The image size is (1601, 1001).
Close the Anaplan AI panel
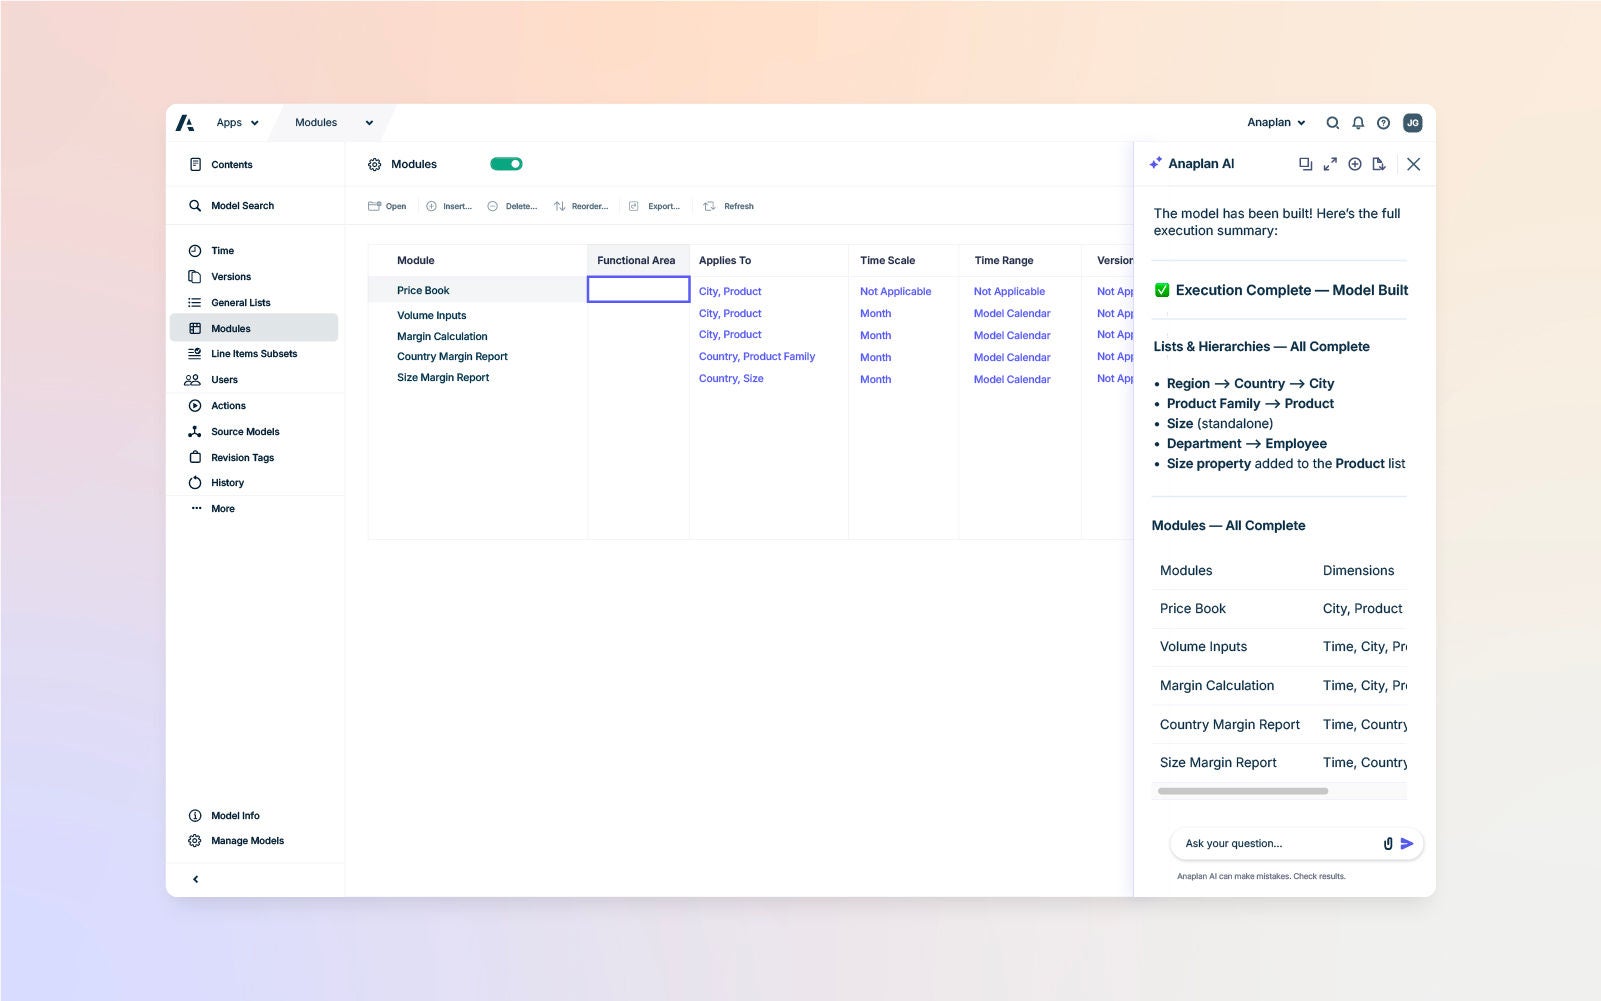point(1413,164)
